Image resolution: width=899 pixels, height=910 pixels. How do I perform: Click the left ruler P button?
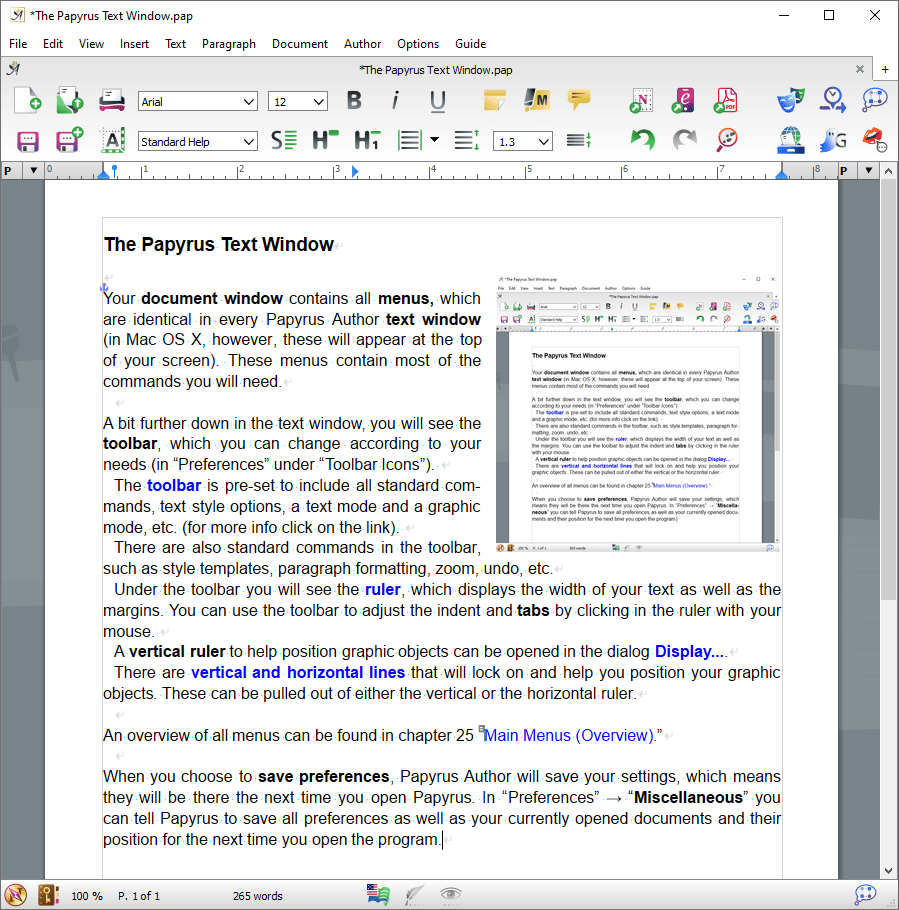click(8, 171)
